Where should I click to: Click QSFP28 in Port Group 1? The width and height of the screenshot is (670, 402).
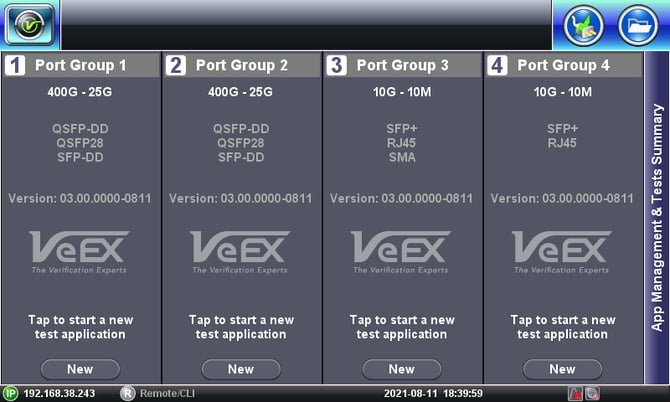[80, 143]
